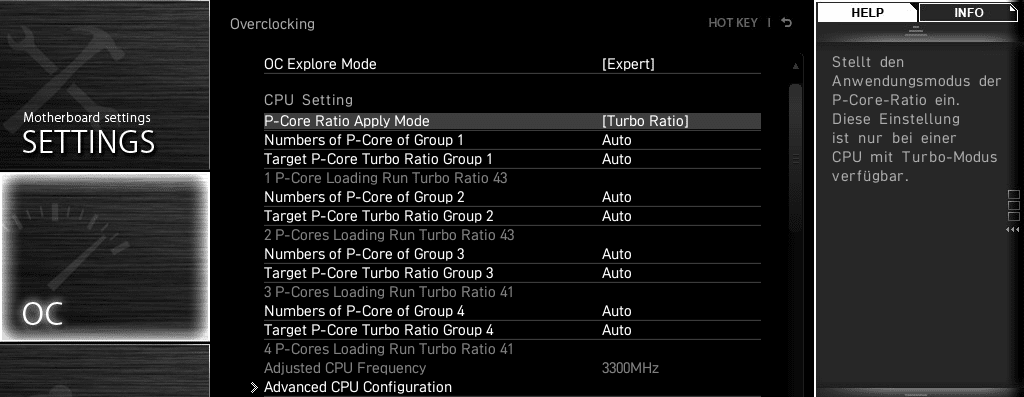The image size is (1024, 397).
Task: Open the SETTINGS motherboard tile
Action: 104,85
